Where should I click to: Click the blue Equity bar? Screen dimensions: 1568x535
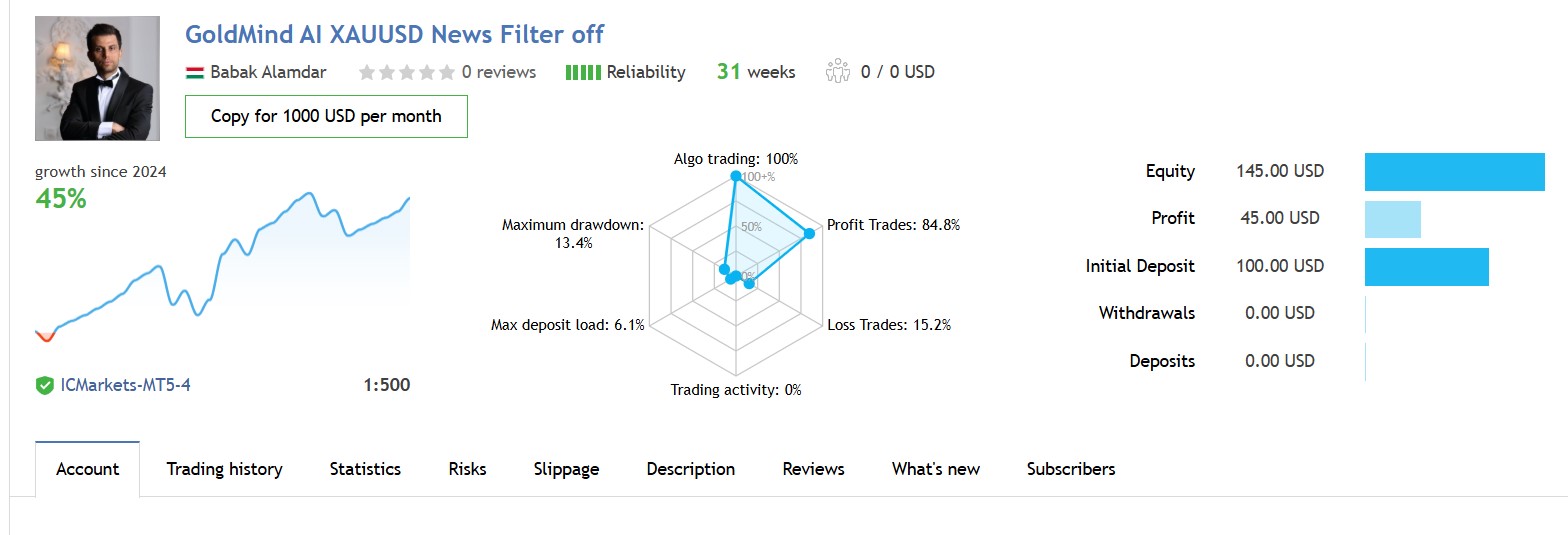(x=1454, y=171)
